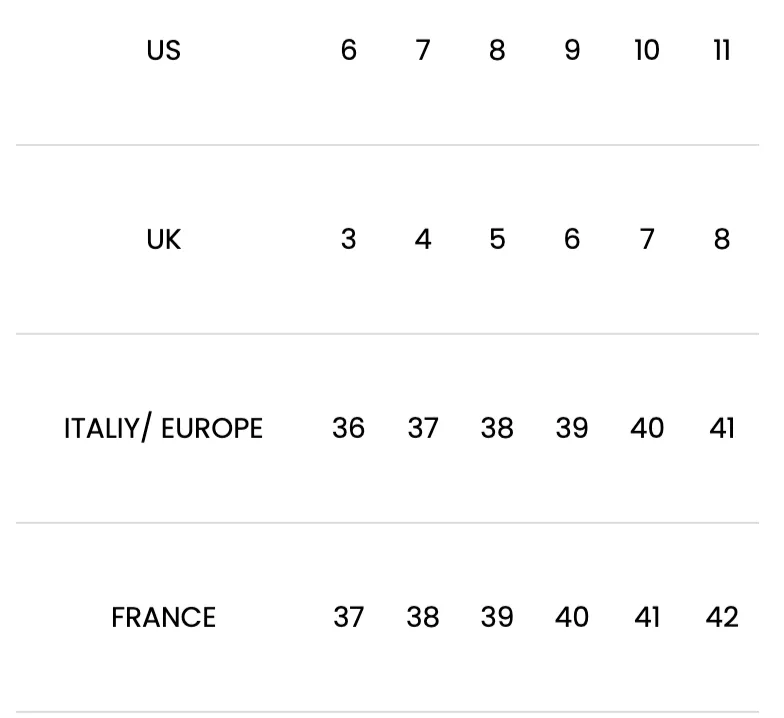Viewport: 784px width, 718px height.
Task: Select Italy/Europe size 38
Action: coord(498,428)
